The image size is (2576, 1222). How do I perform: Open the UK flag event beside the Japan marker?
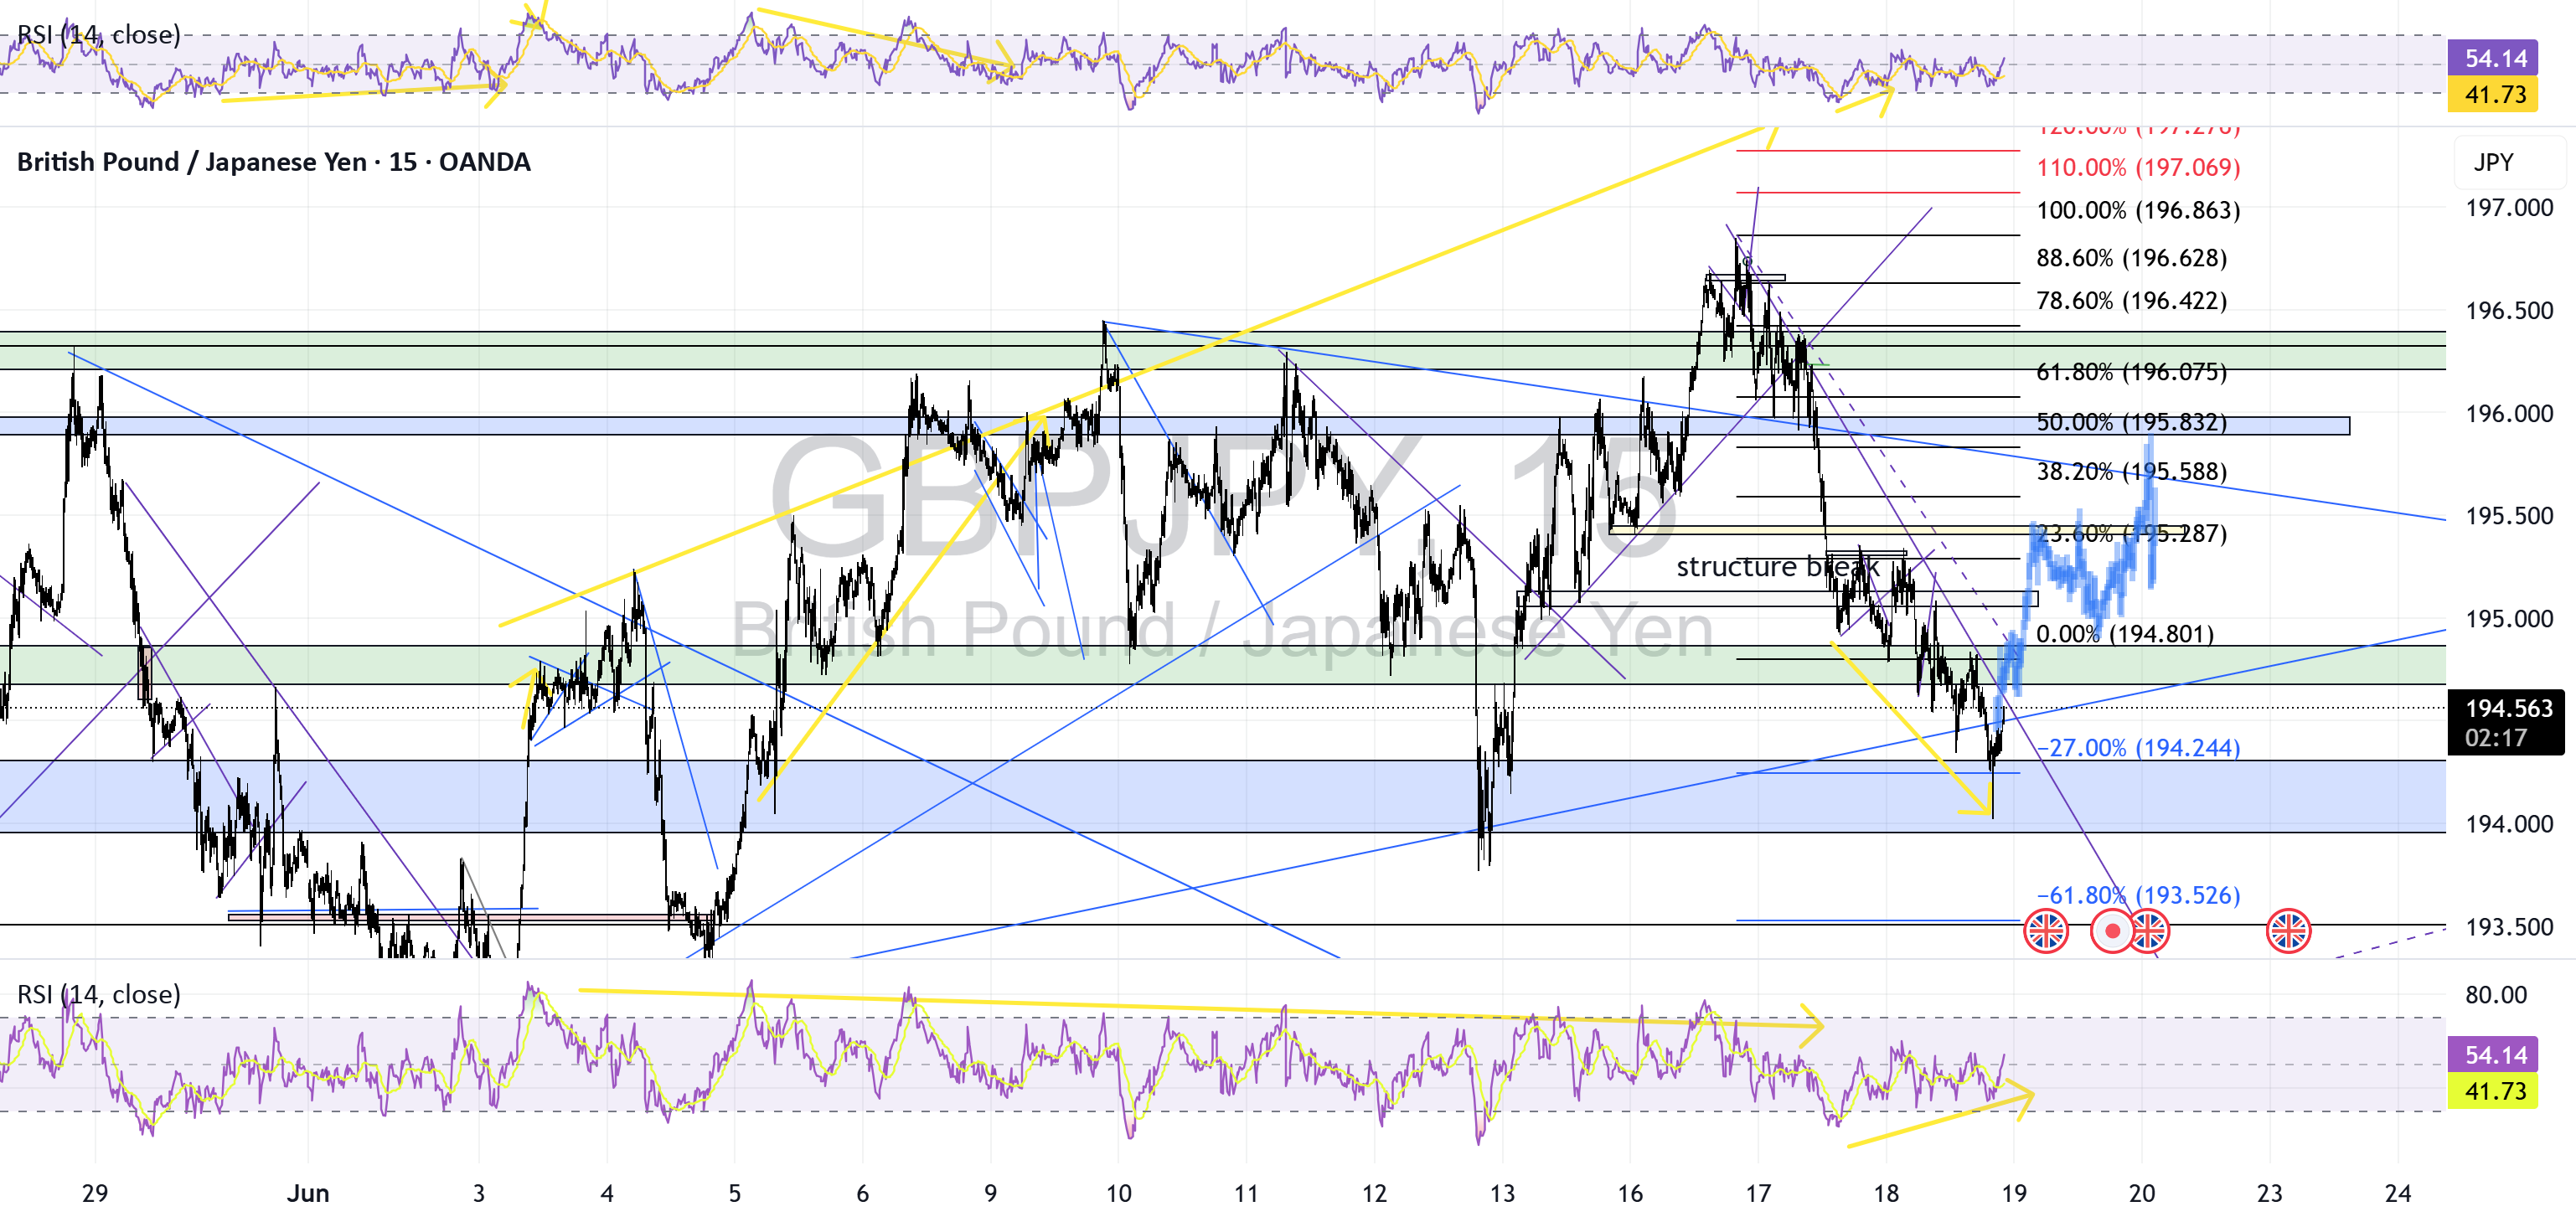pyautogui.click(x=2149, y=932)
